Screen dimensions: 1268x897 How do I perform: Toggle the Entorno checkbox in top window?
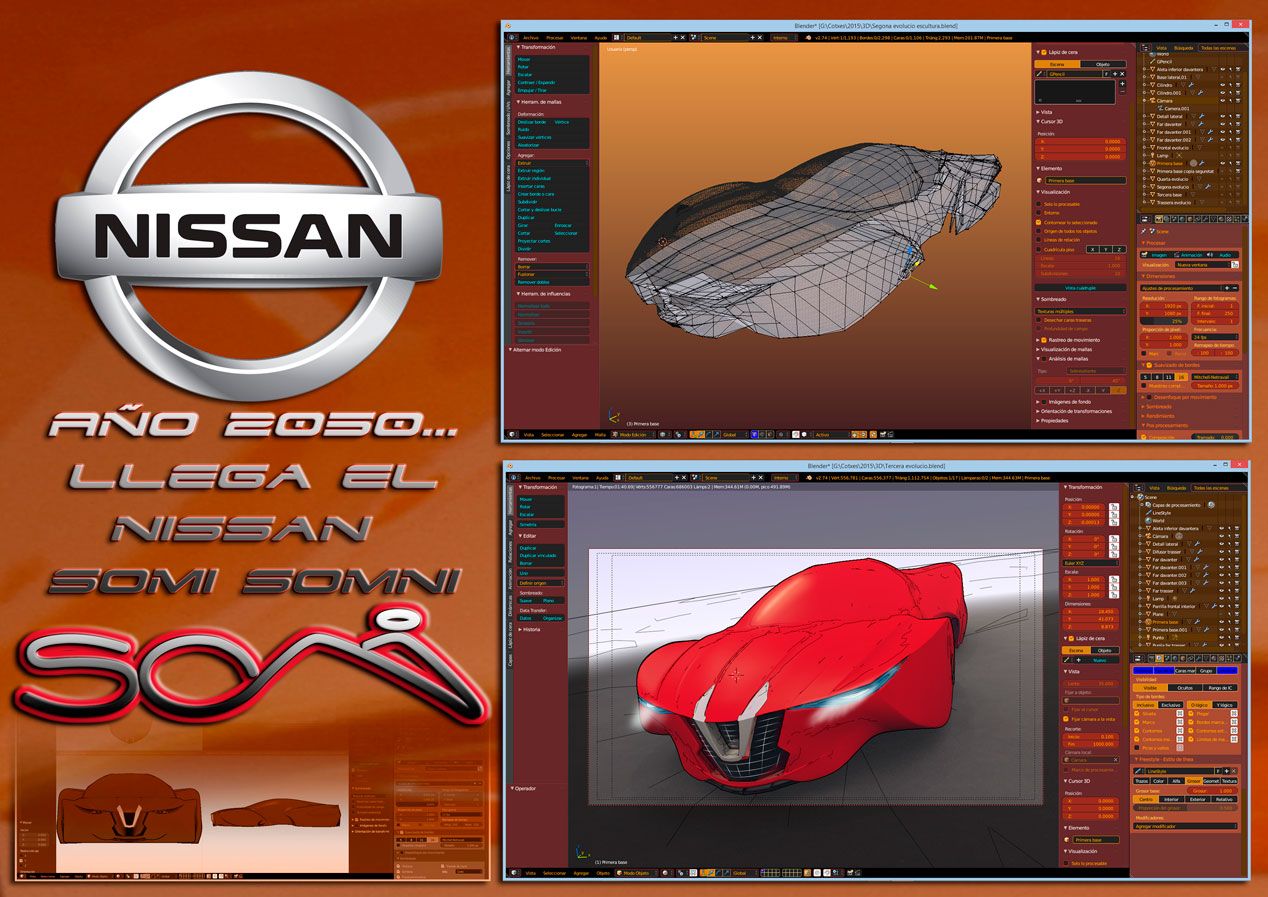pyautogui.click(x=1040, y=212)
